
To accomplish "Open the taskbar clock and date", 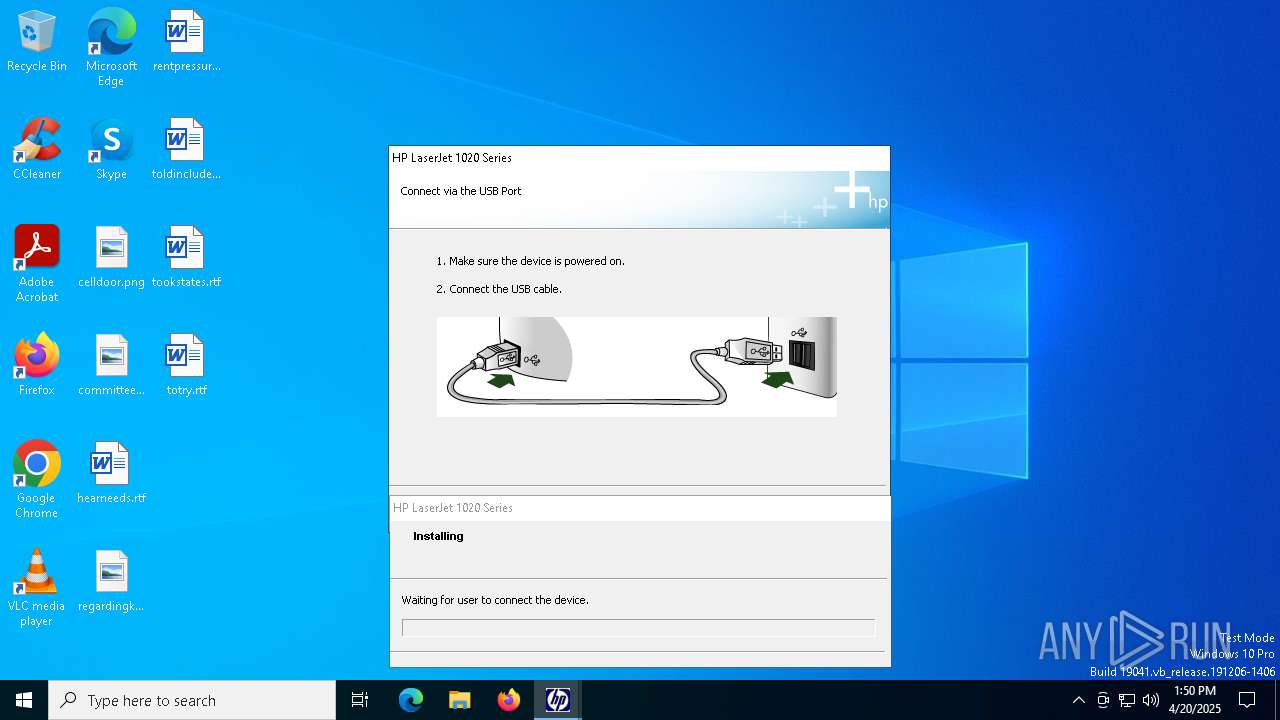I will click(x=1195, y=700).
